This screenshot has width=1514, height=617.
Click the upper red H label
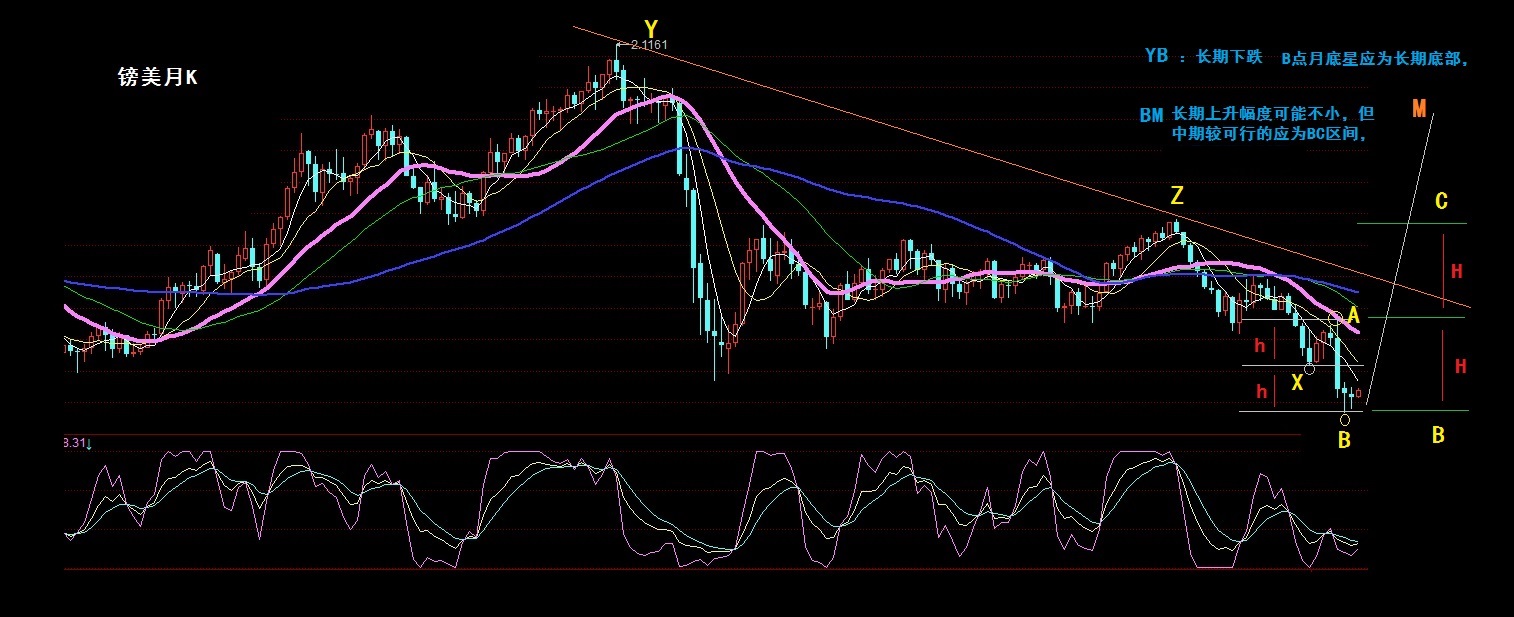[1457, 271]
